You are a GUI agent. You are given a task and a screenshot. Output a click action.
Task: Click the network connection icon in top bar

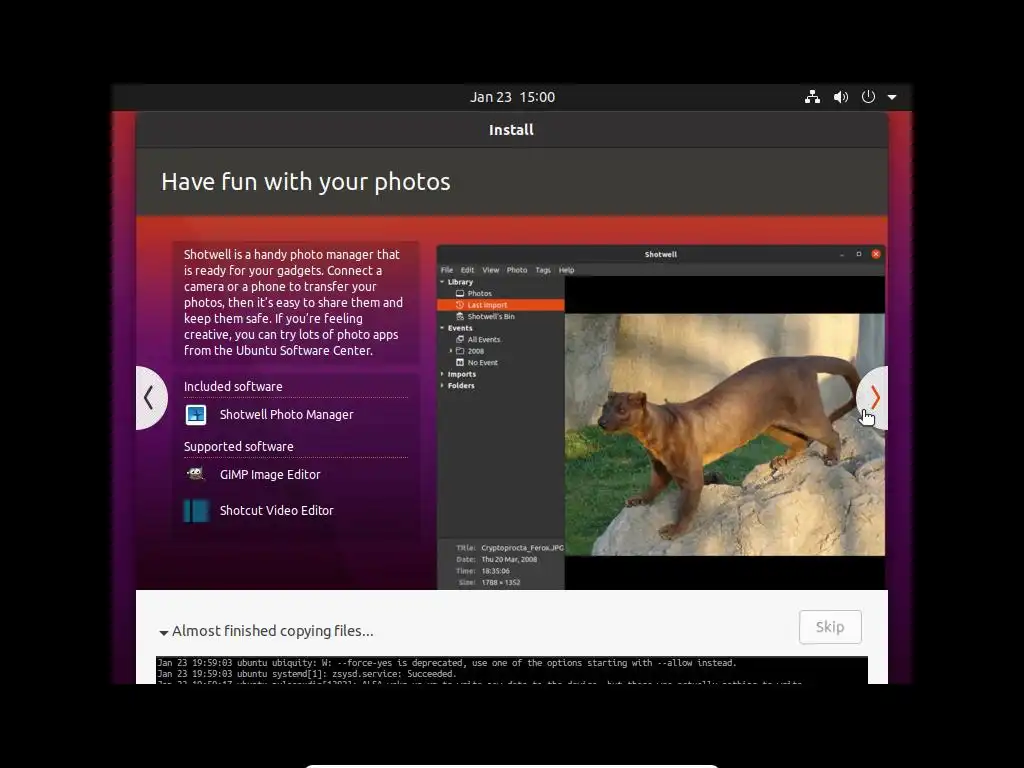[812, 97]
